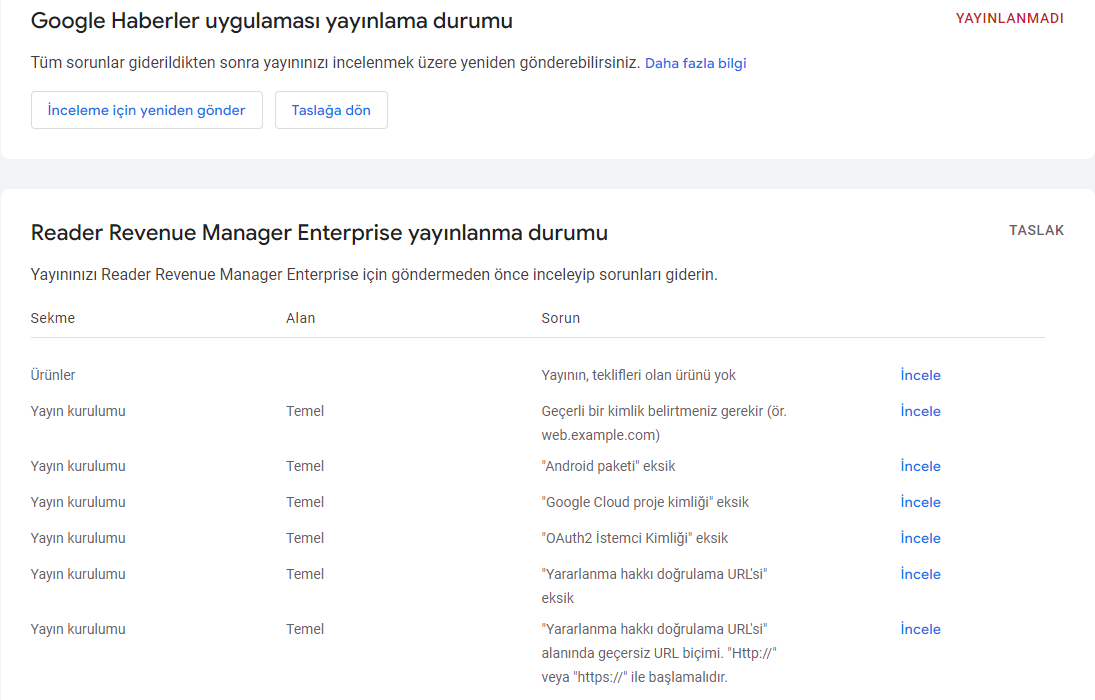The height and width of the screenshot is (700, 1095).
Task: Click İncele for 'Yararlanma hakkı doğrulama URL'si eksik'
Action: 920,574
